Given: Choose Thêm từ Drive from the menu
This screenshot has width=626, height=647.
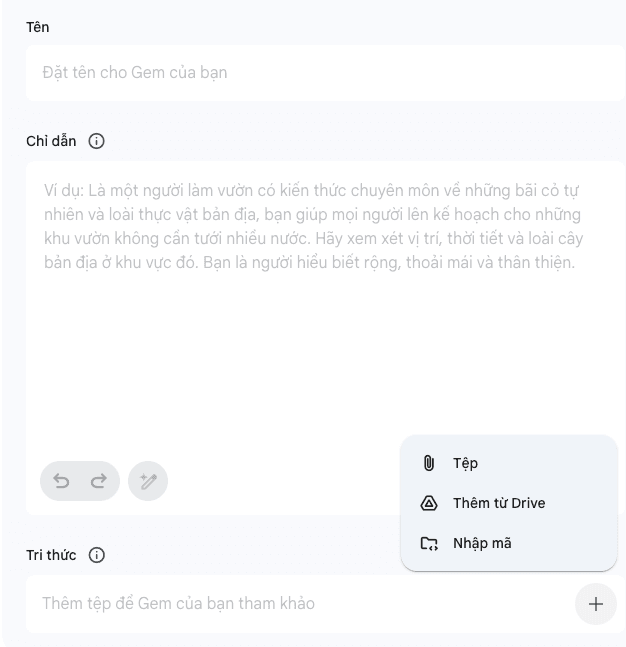Looking at the screenshot, I should click(x=498, y=503).
